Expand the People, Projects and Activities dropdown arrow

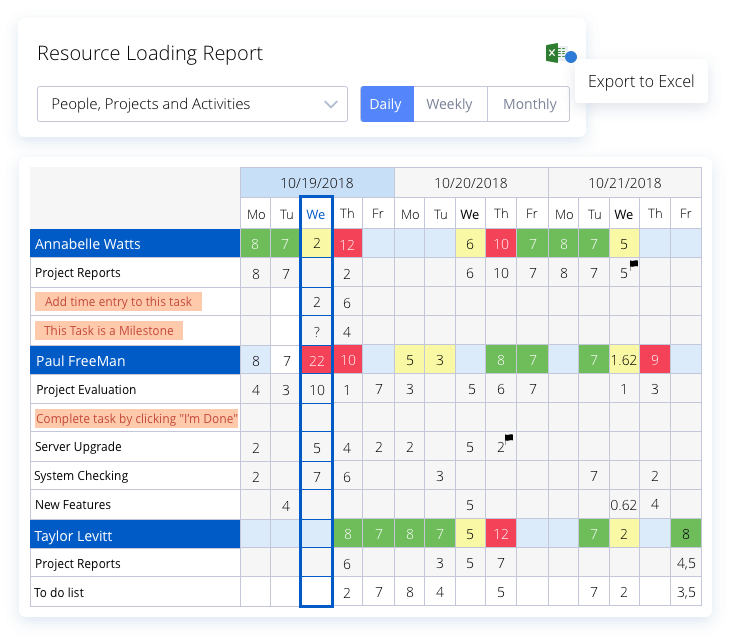tap(331, 104)
